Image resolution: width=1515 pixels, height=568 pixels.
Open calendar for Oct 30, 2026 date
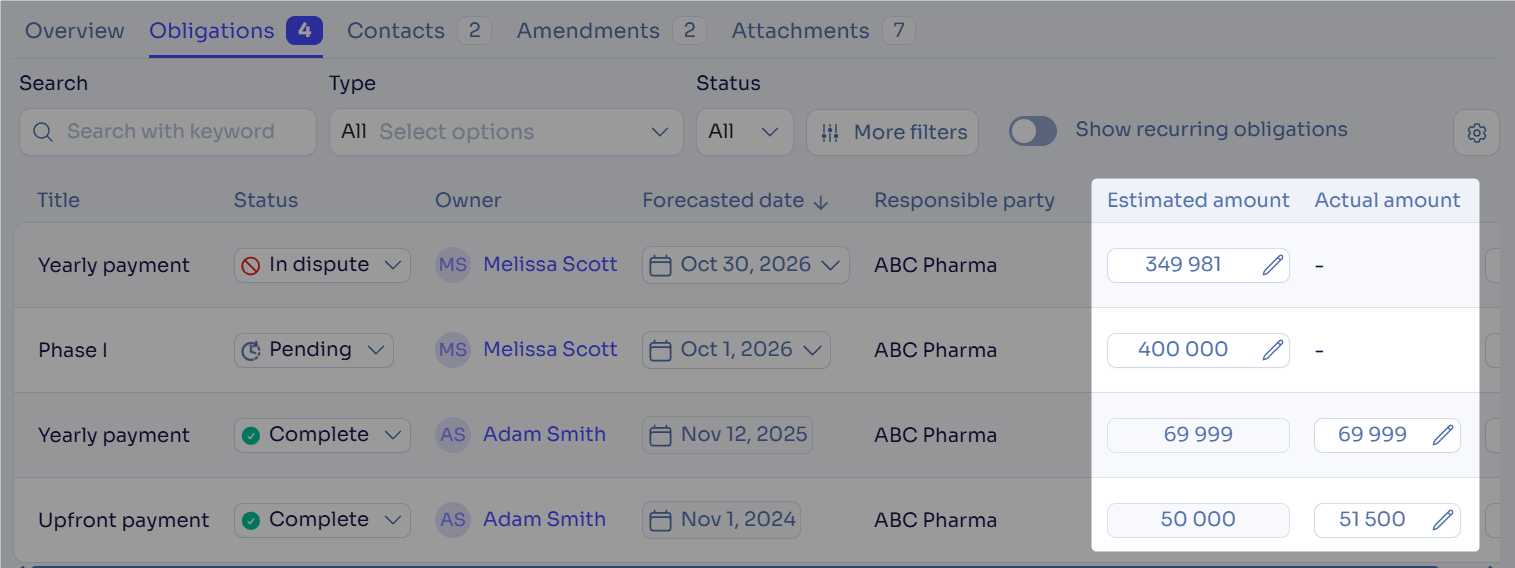pyautogui.click(x=660, y=266)
